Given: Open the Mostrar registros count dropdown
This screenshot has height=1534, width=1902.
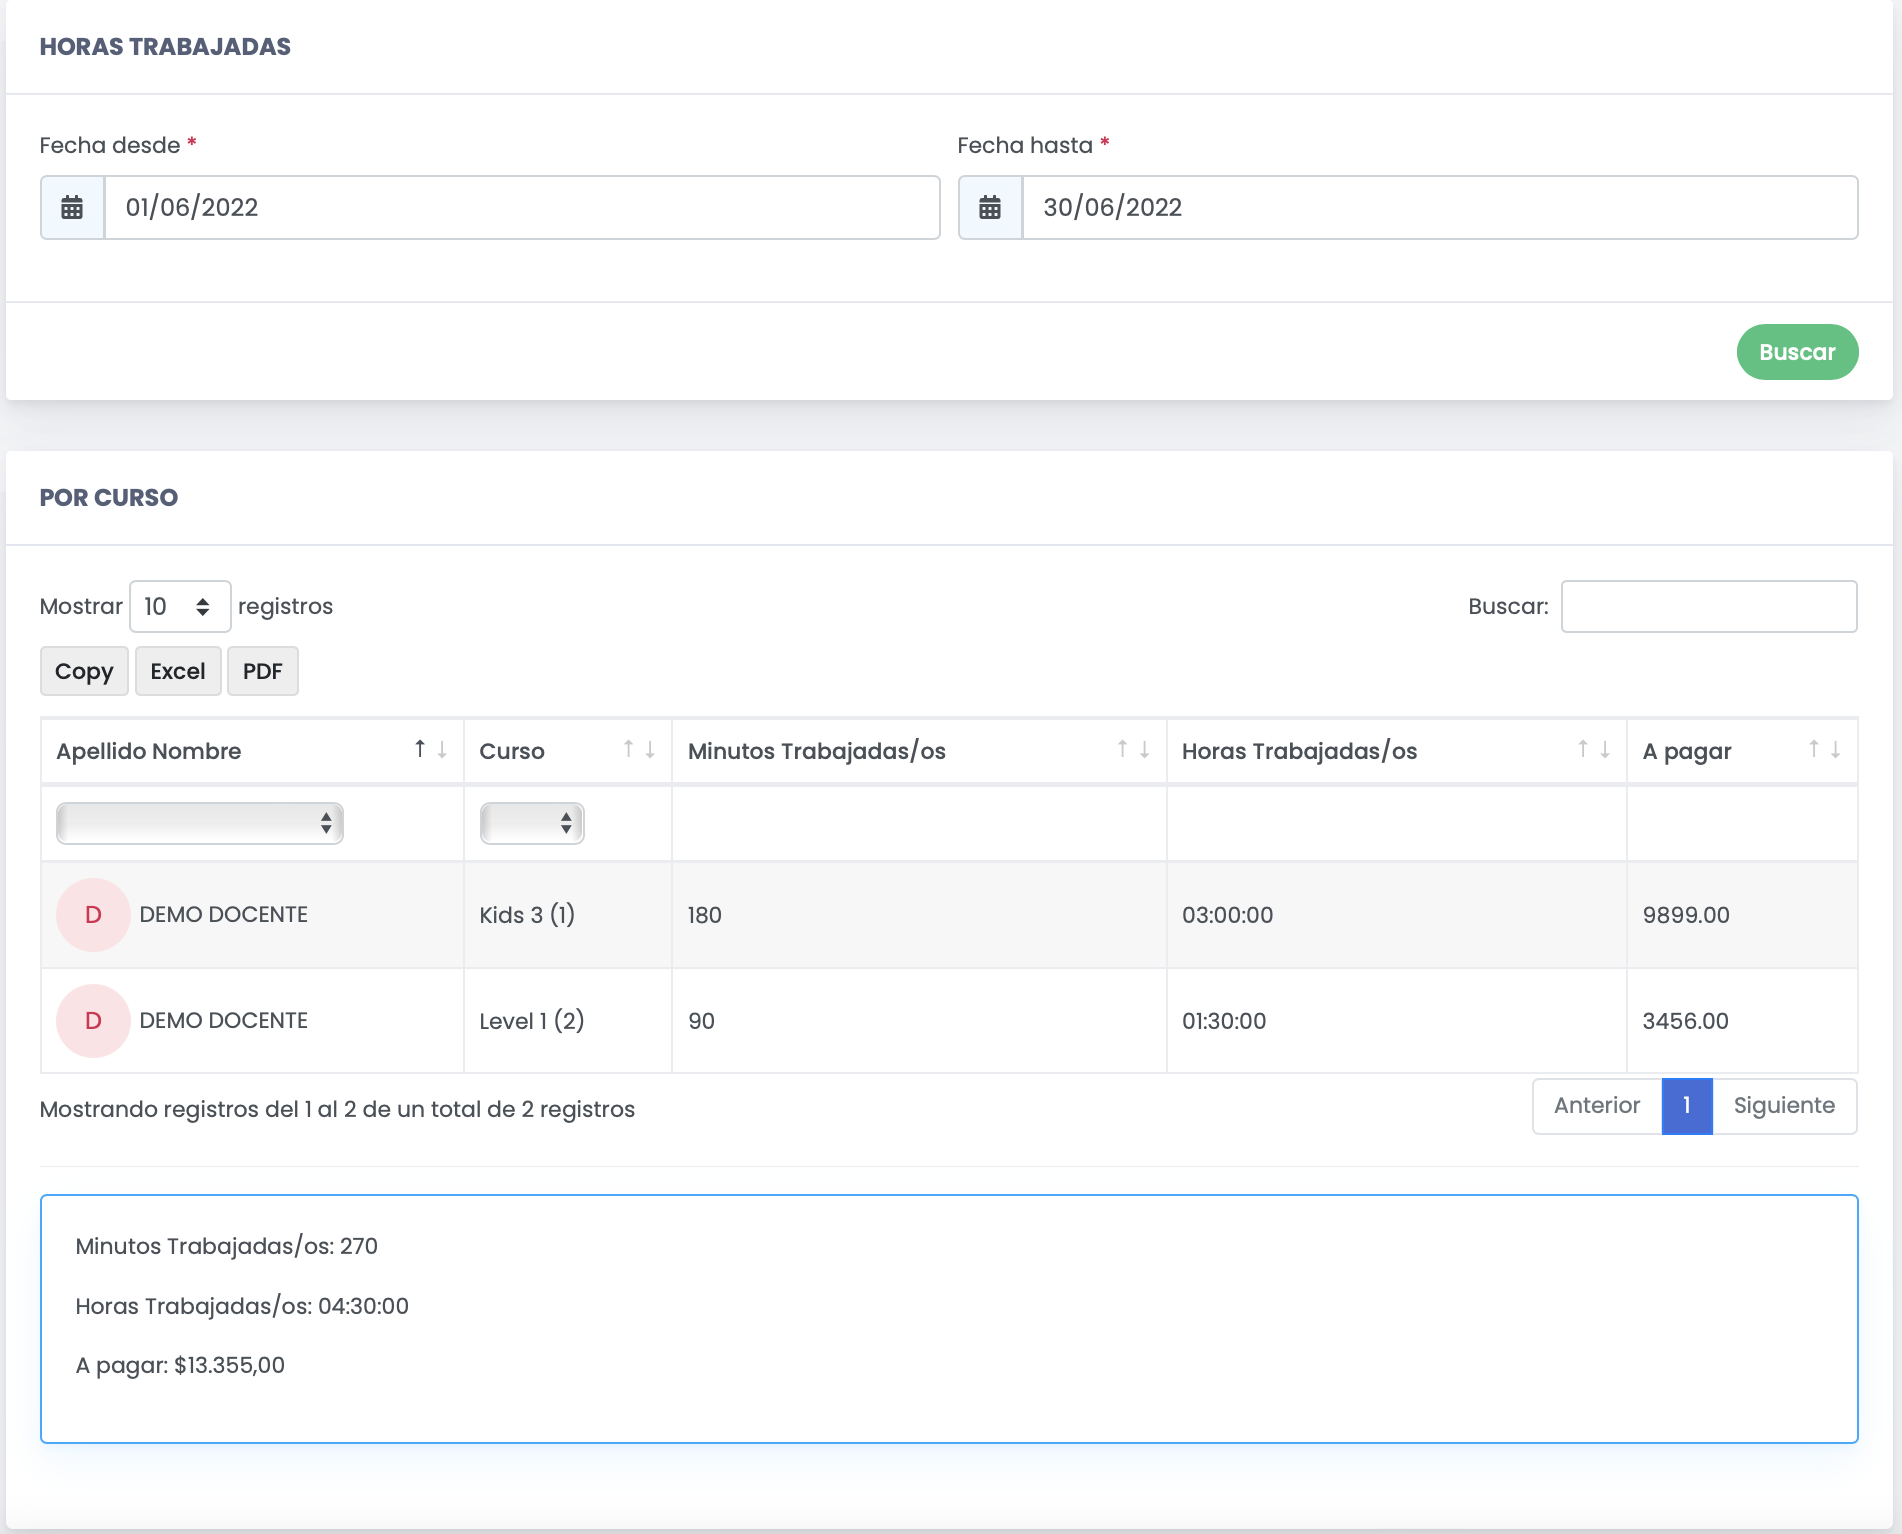Looking at the screenshot, I should (x=180, y=607).
